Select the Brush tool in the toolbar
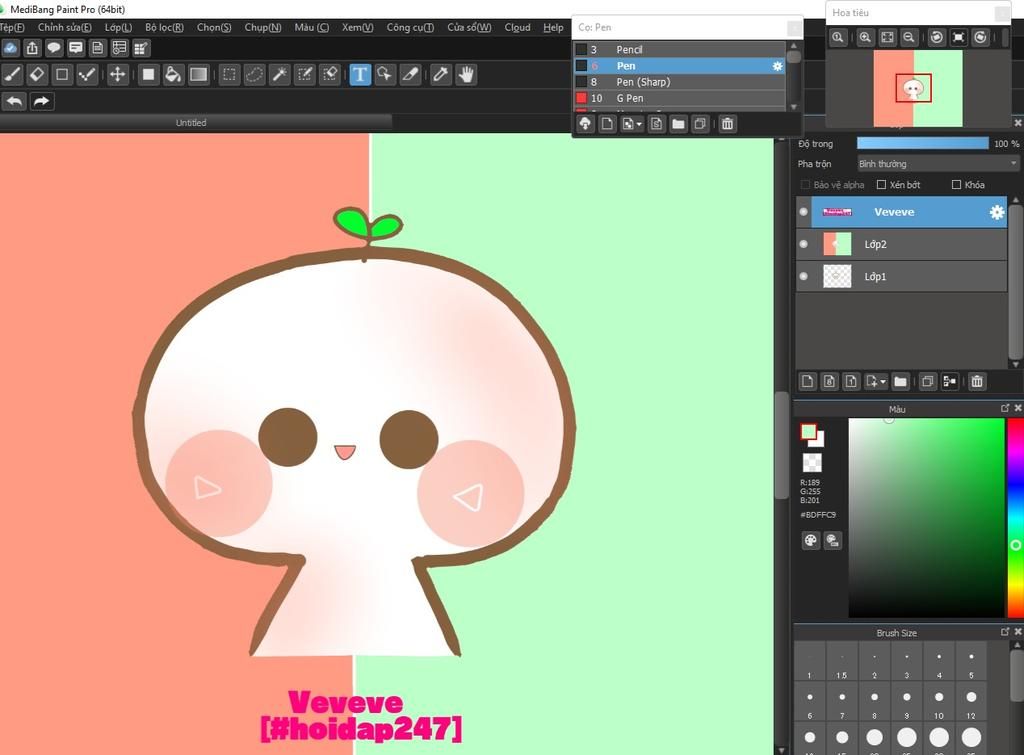The height and width of the screenshot is (755, 1024). (x=12, y=74)
